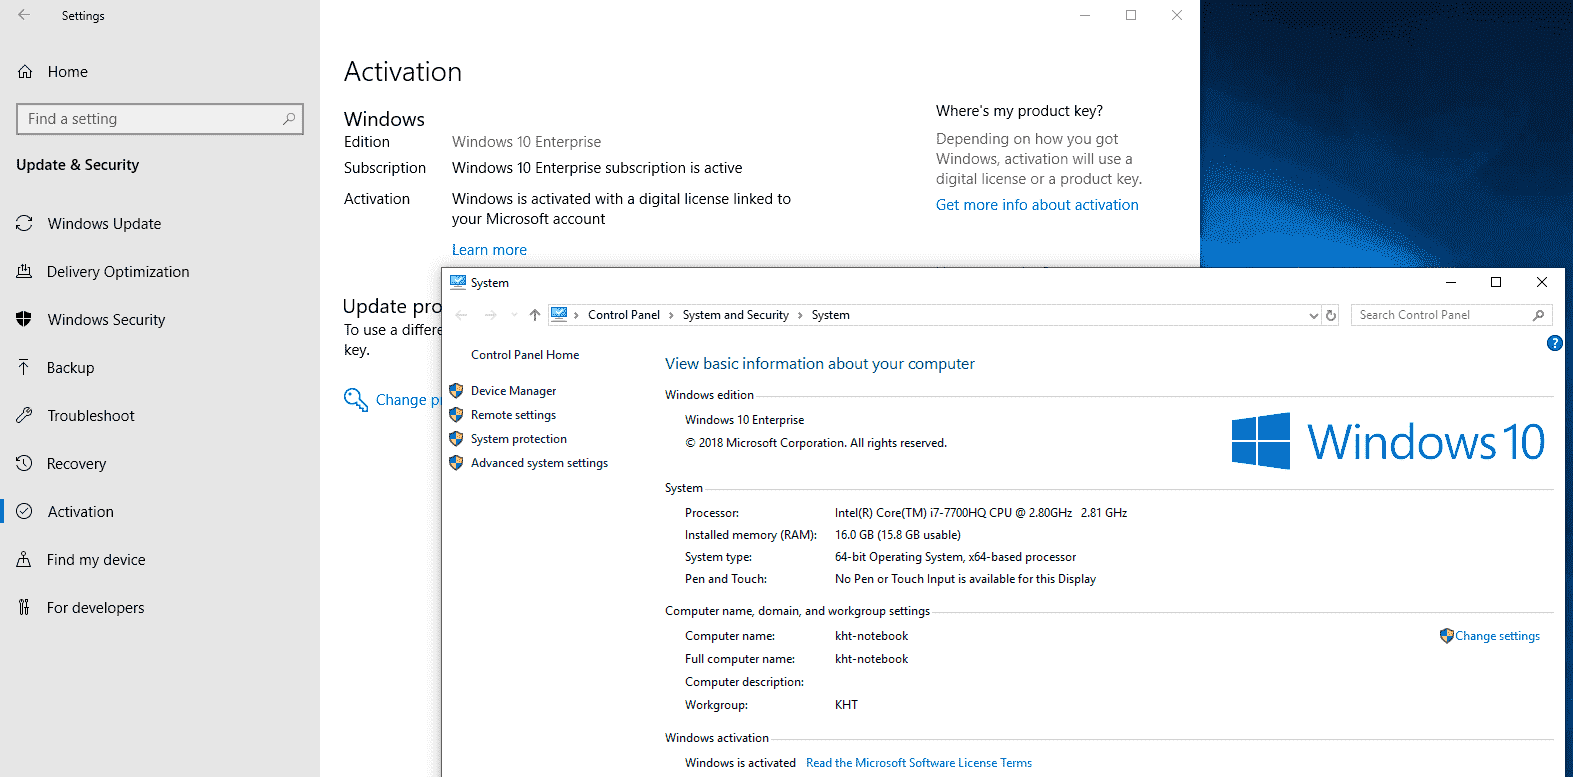Click the Settings back arrow
1573x777 pixels.
click(24, 15)
